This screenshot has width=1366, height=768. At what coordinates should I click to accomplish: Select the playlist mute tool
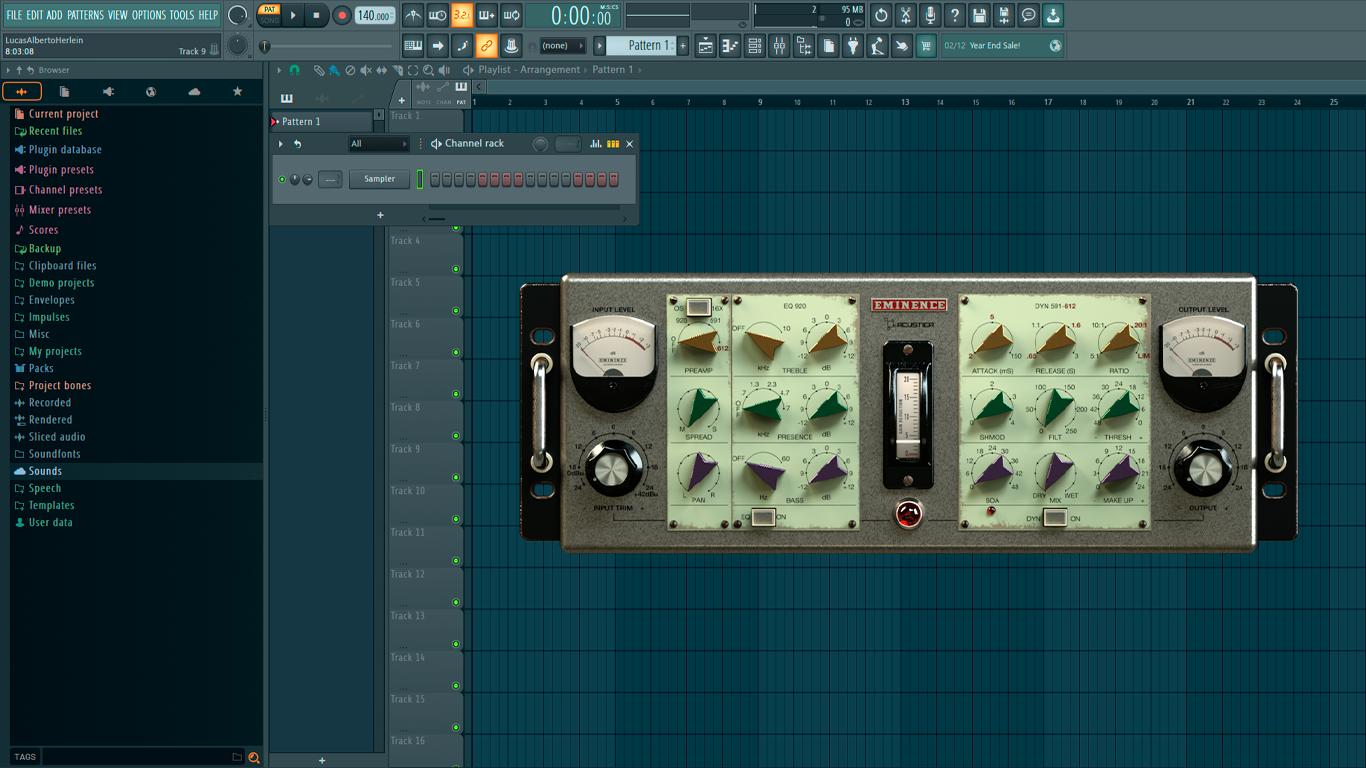[x=366, y=70]
